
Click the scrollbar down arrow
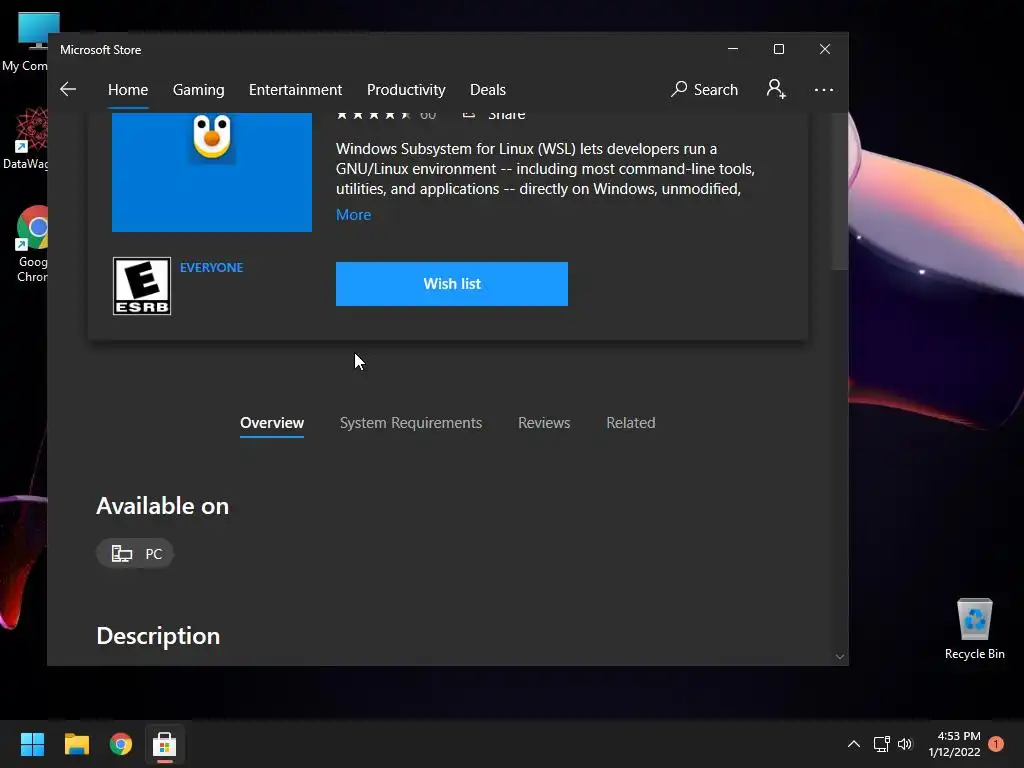point(840,656)
